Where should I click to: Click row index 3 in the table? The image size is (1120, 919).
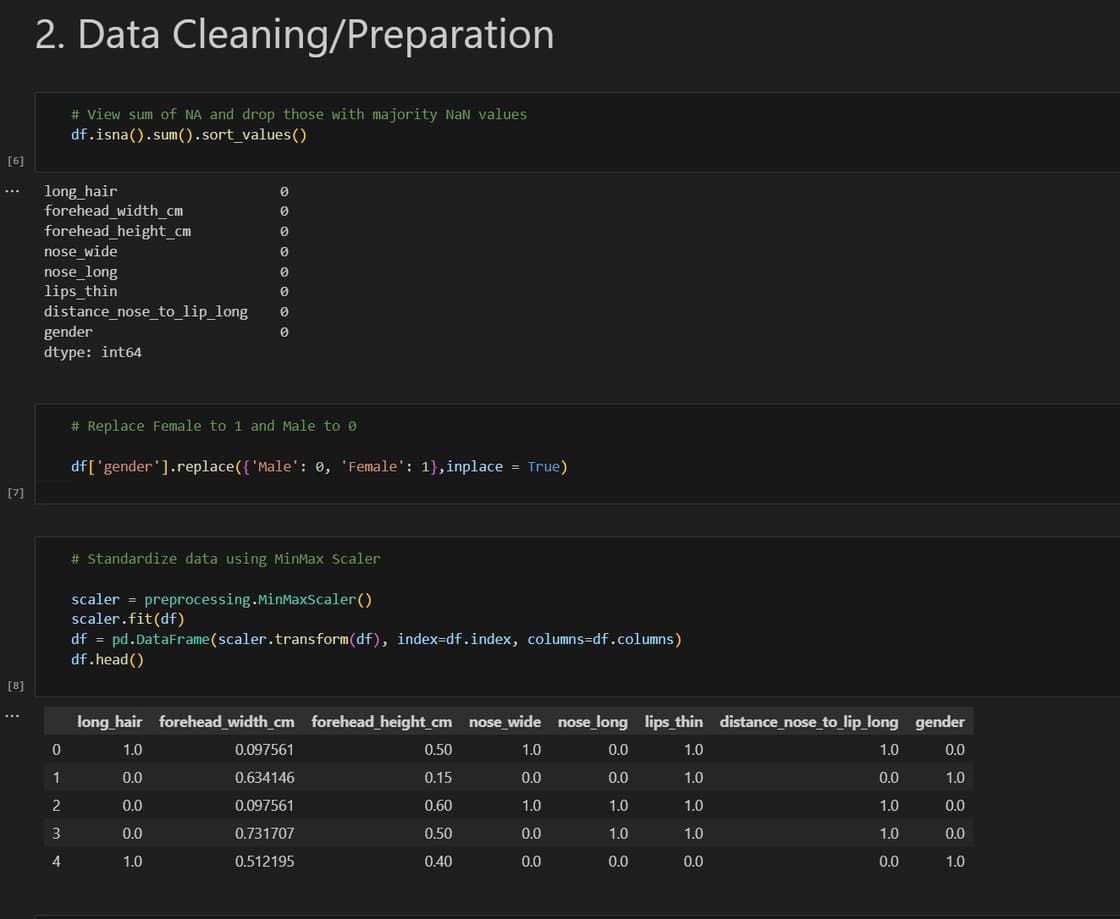tap(56, 833)
